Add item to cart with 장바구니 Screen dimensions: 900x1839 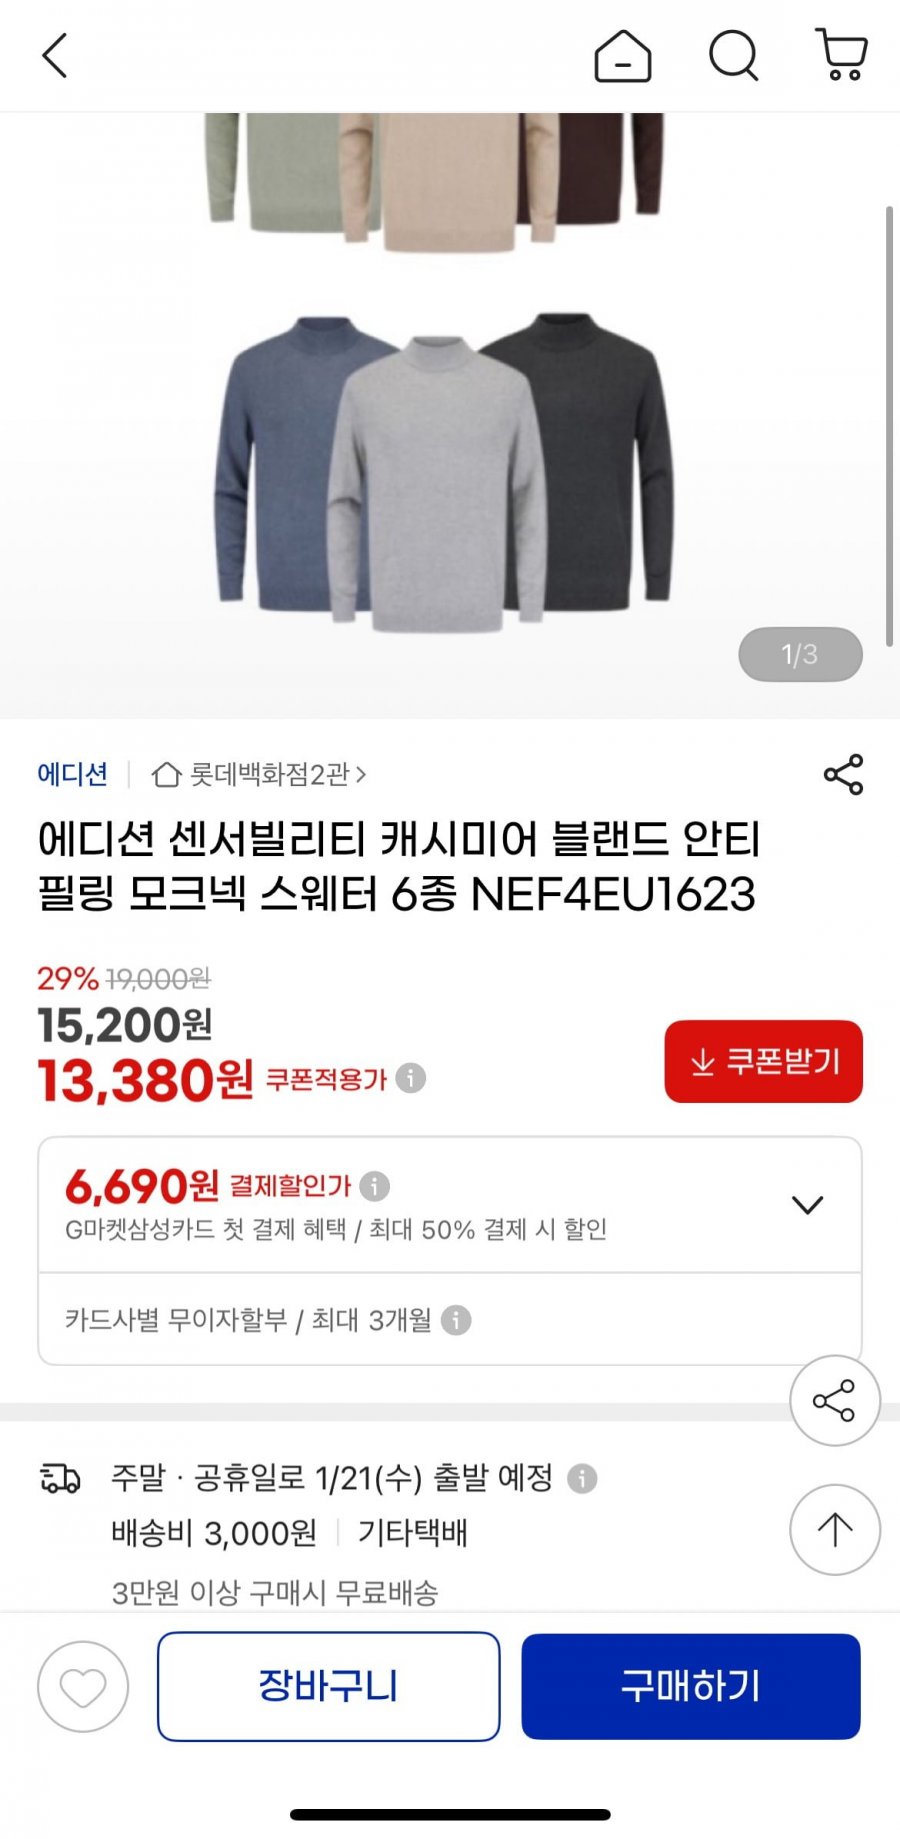tap(328, 1687)
